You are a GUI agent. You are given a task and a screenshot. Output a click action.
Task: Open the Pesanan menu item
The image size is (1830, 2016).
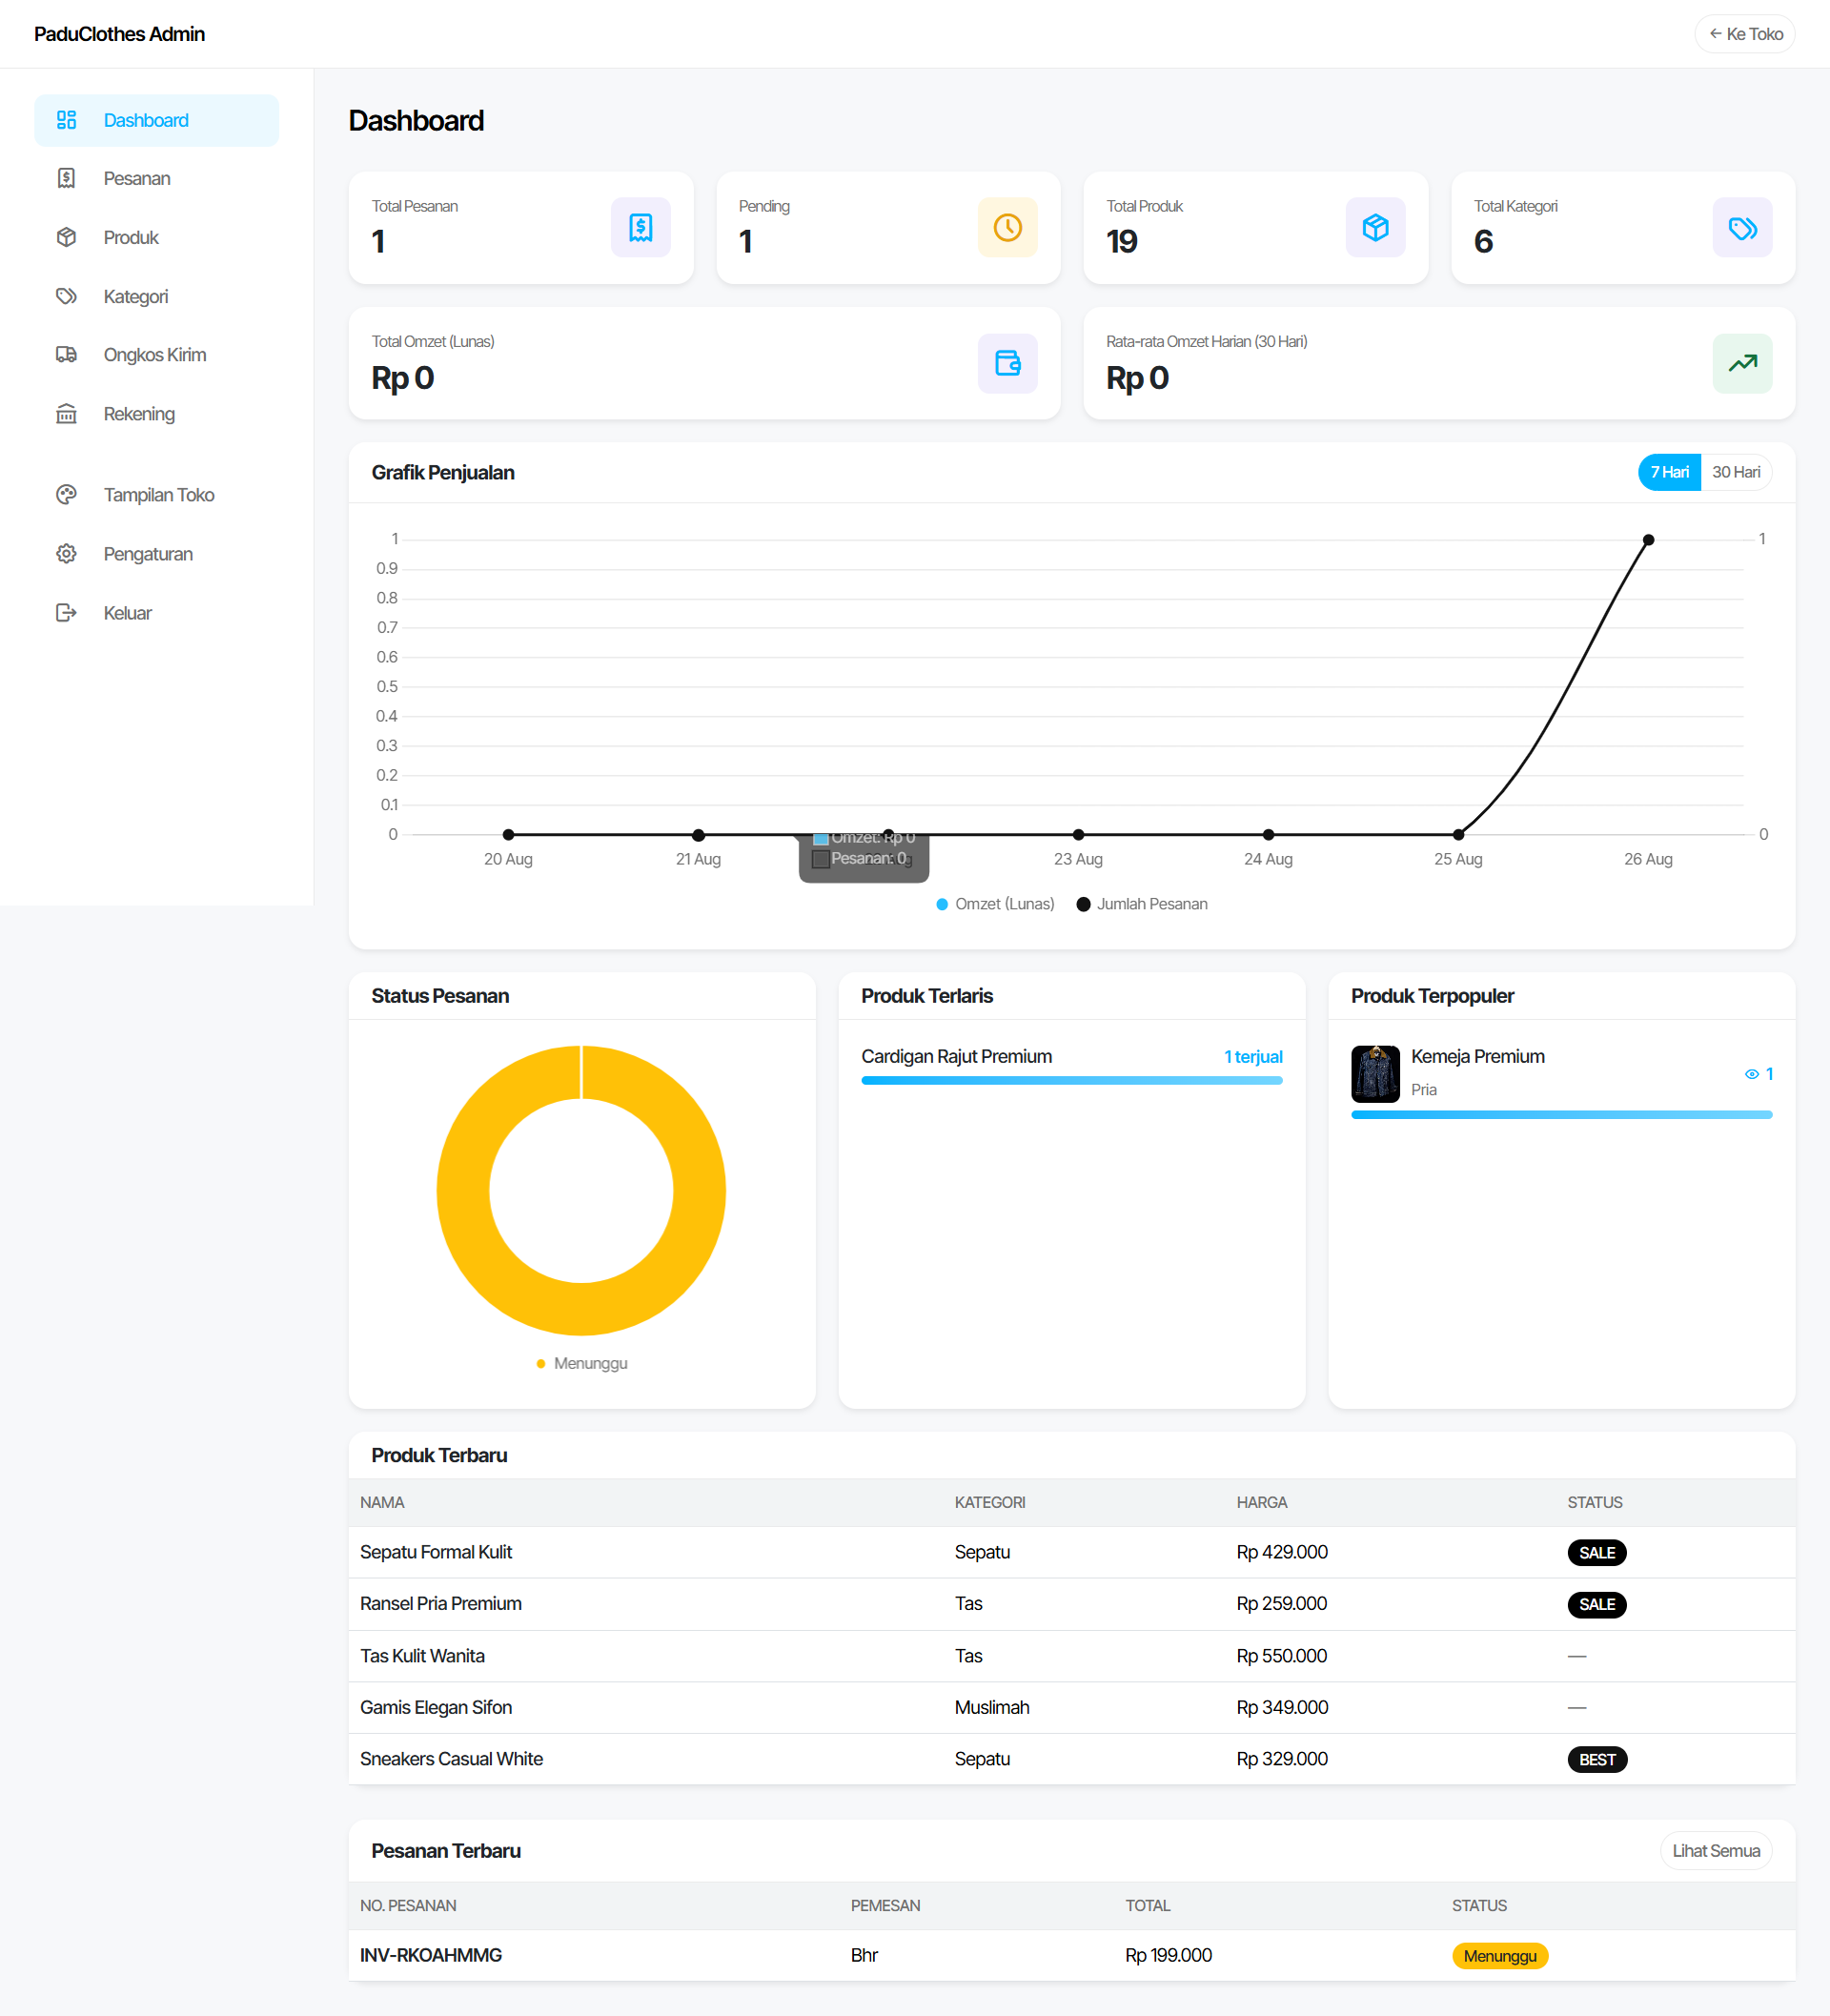click(156, 178)
